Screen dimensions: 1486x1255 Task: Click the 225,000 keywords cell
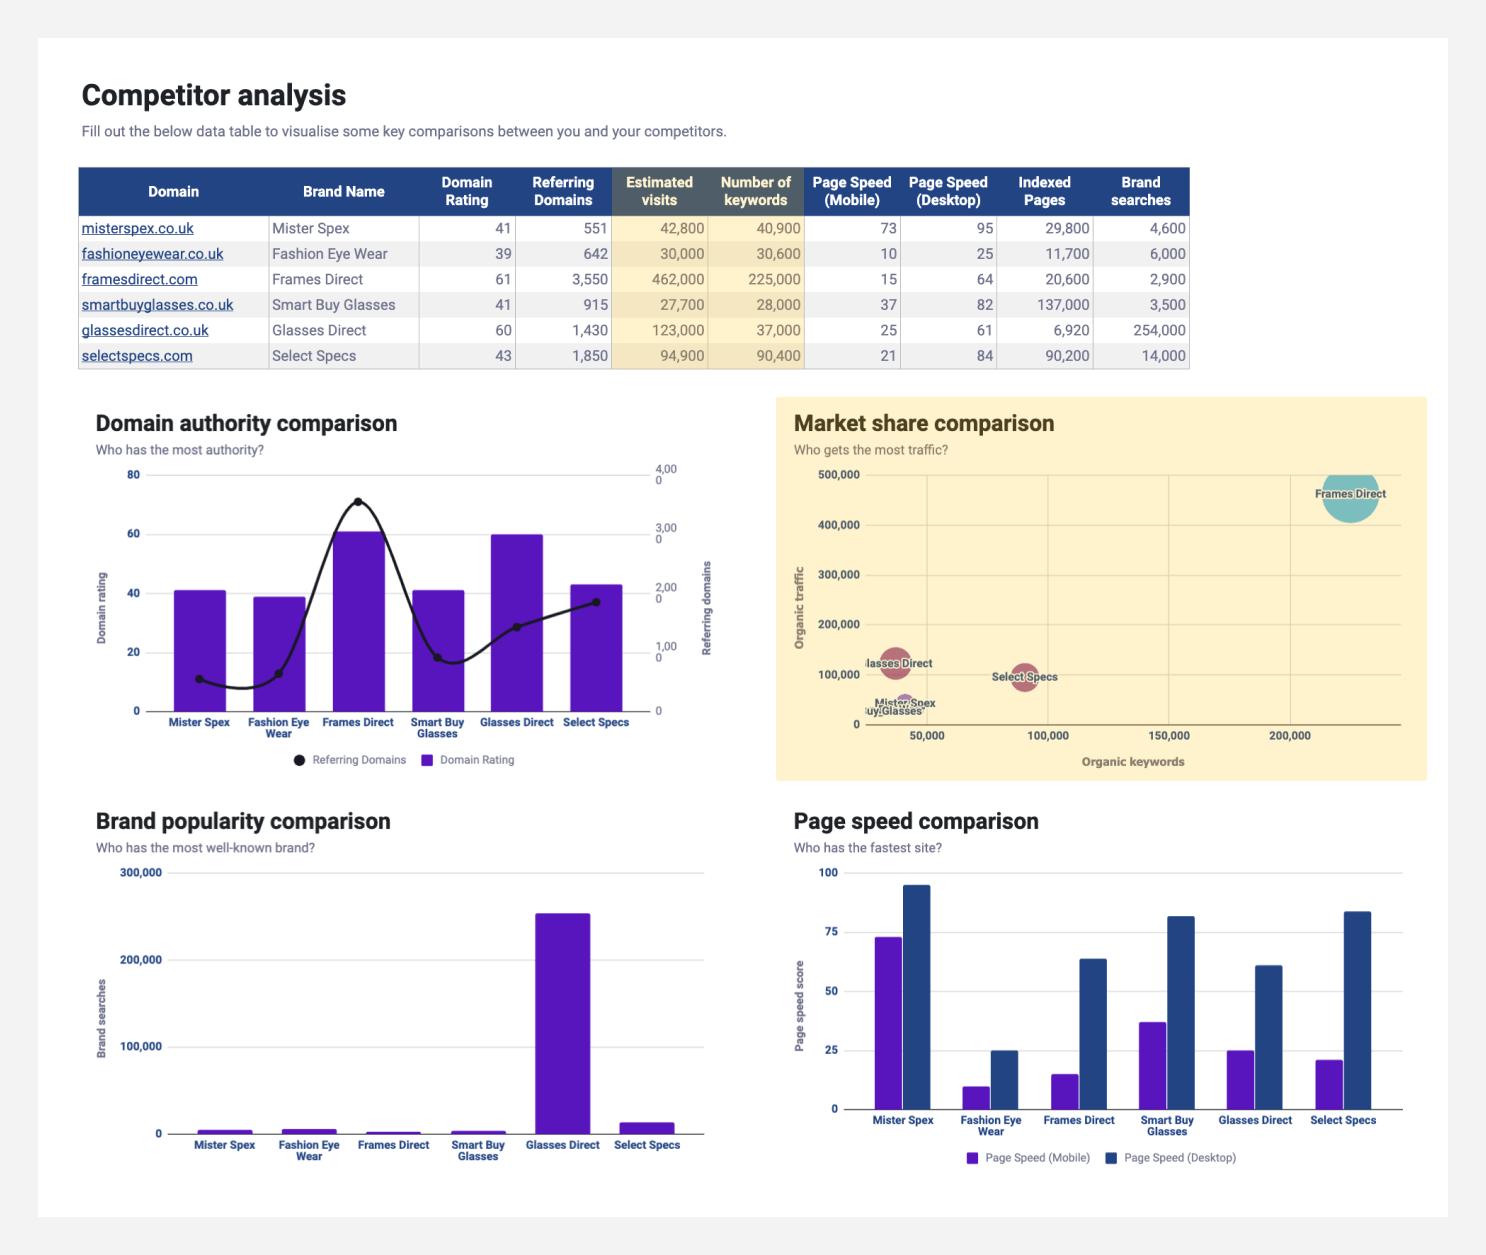(756, 279)
